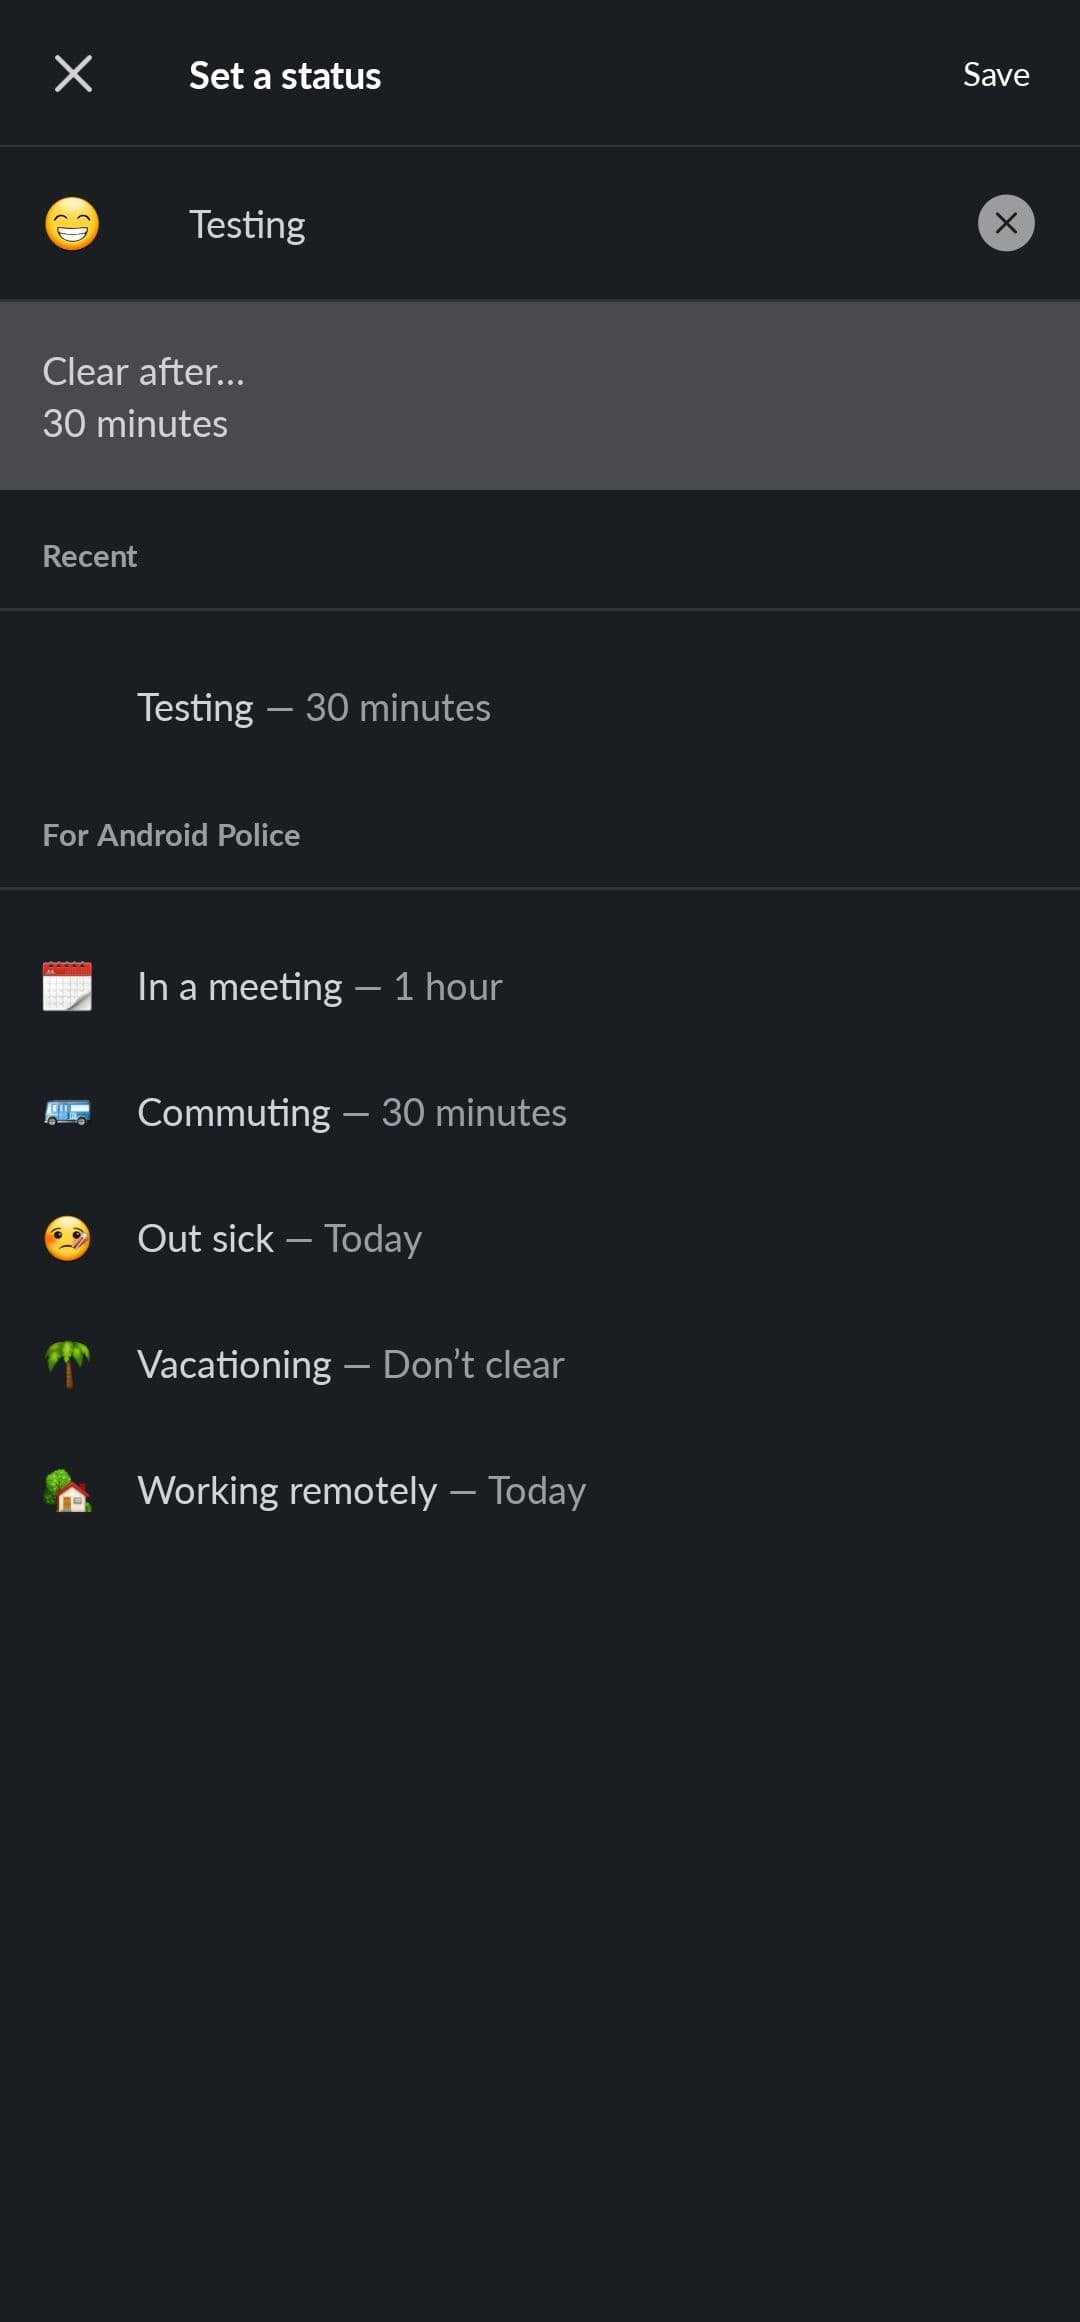Click the sick face emoji for Out sick
Viewport: 1080px width, 2322px height.
click(67, 1237)
